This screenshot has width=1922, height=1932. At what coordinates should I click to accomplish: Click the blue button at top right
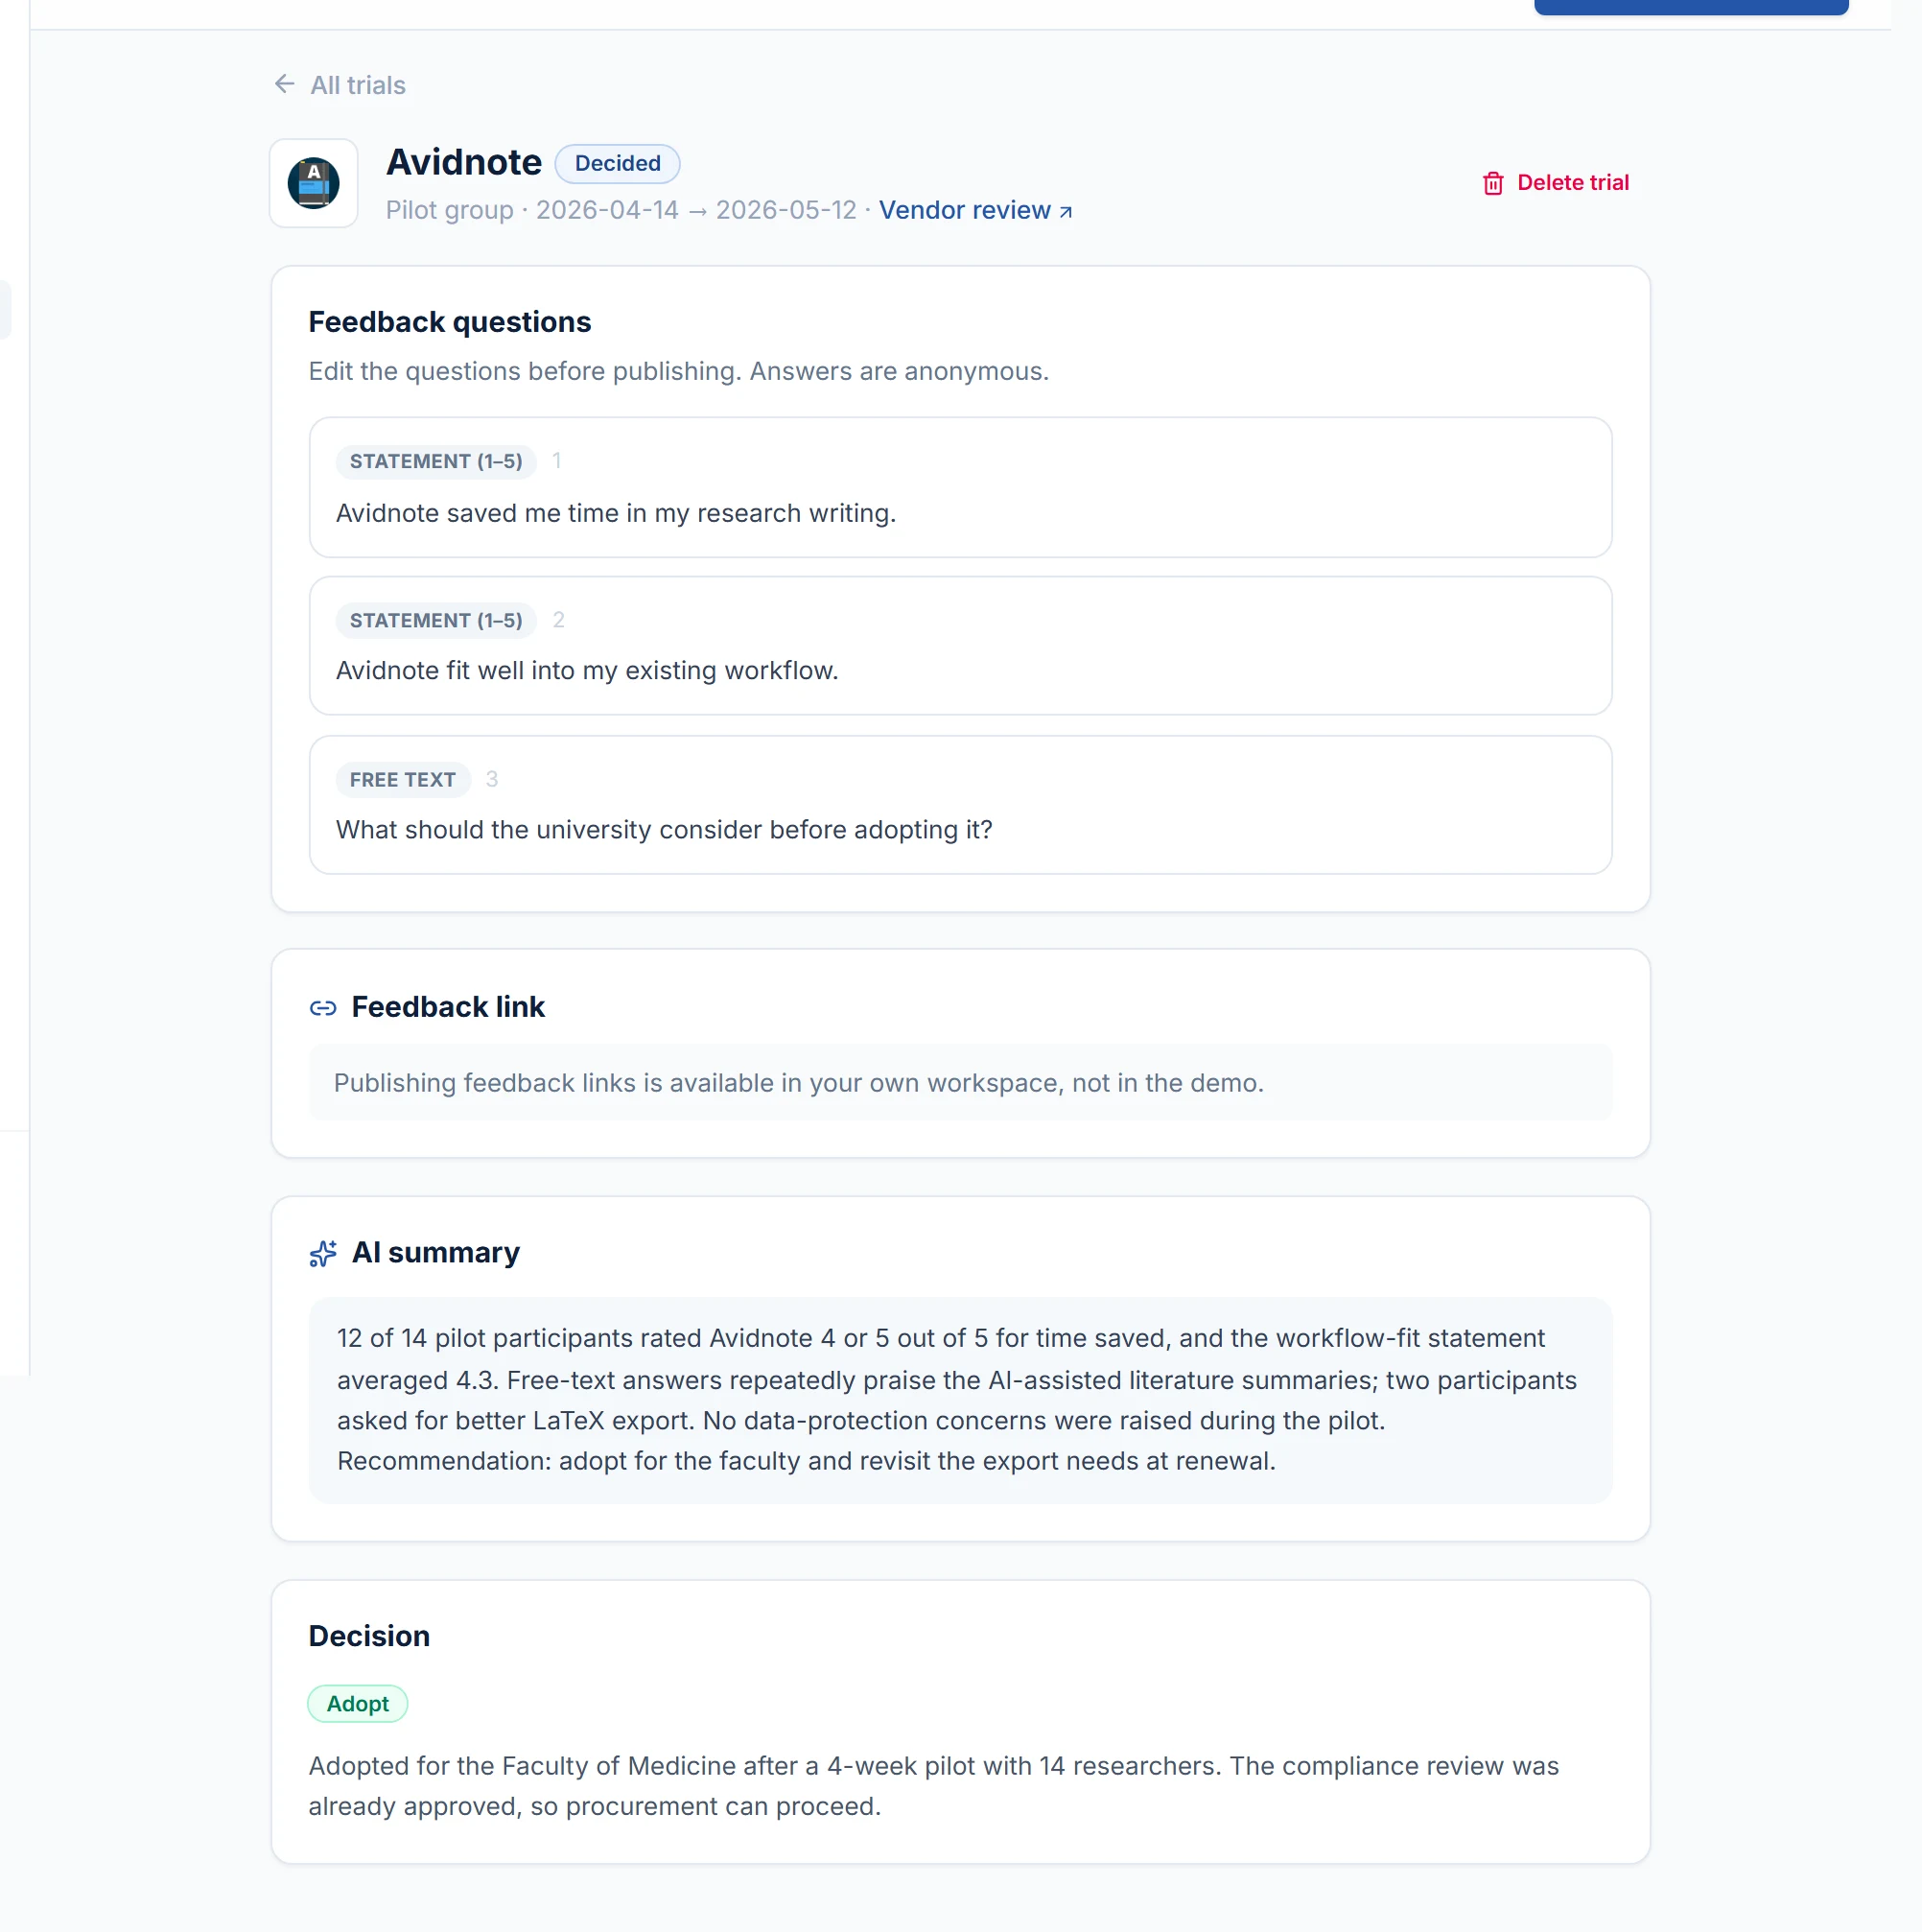click(1691, 7)
